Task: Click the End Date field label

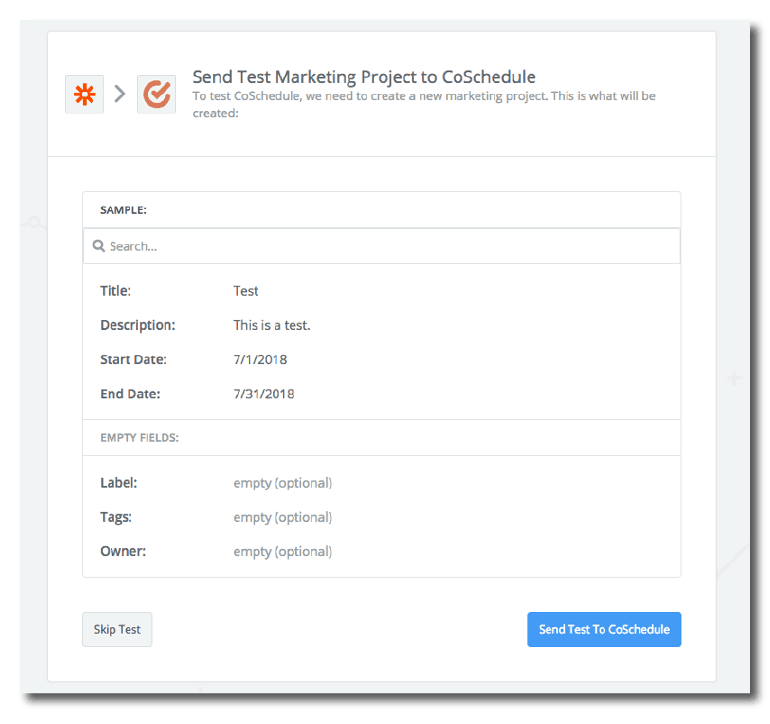Action: coord(130,394)
